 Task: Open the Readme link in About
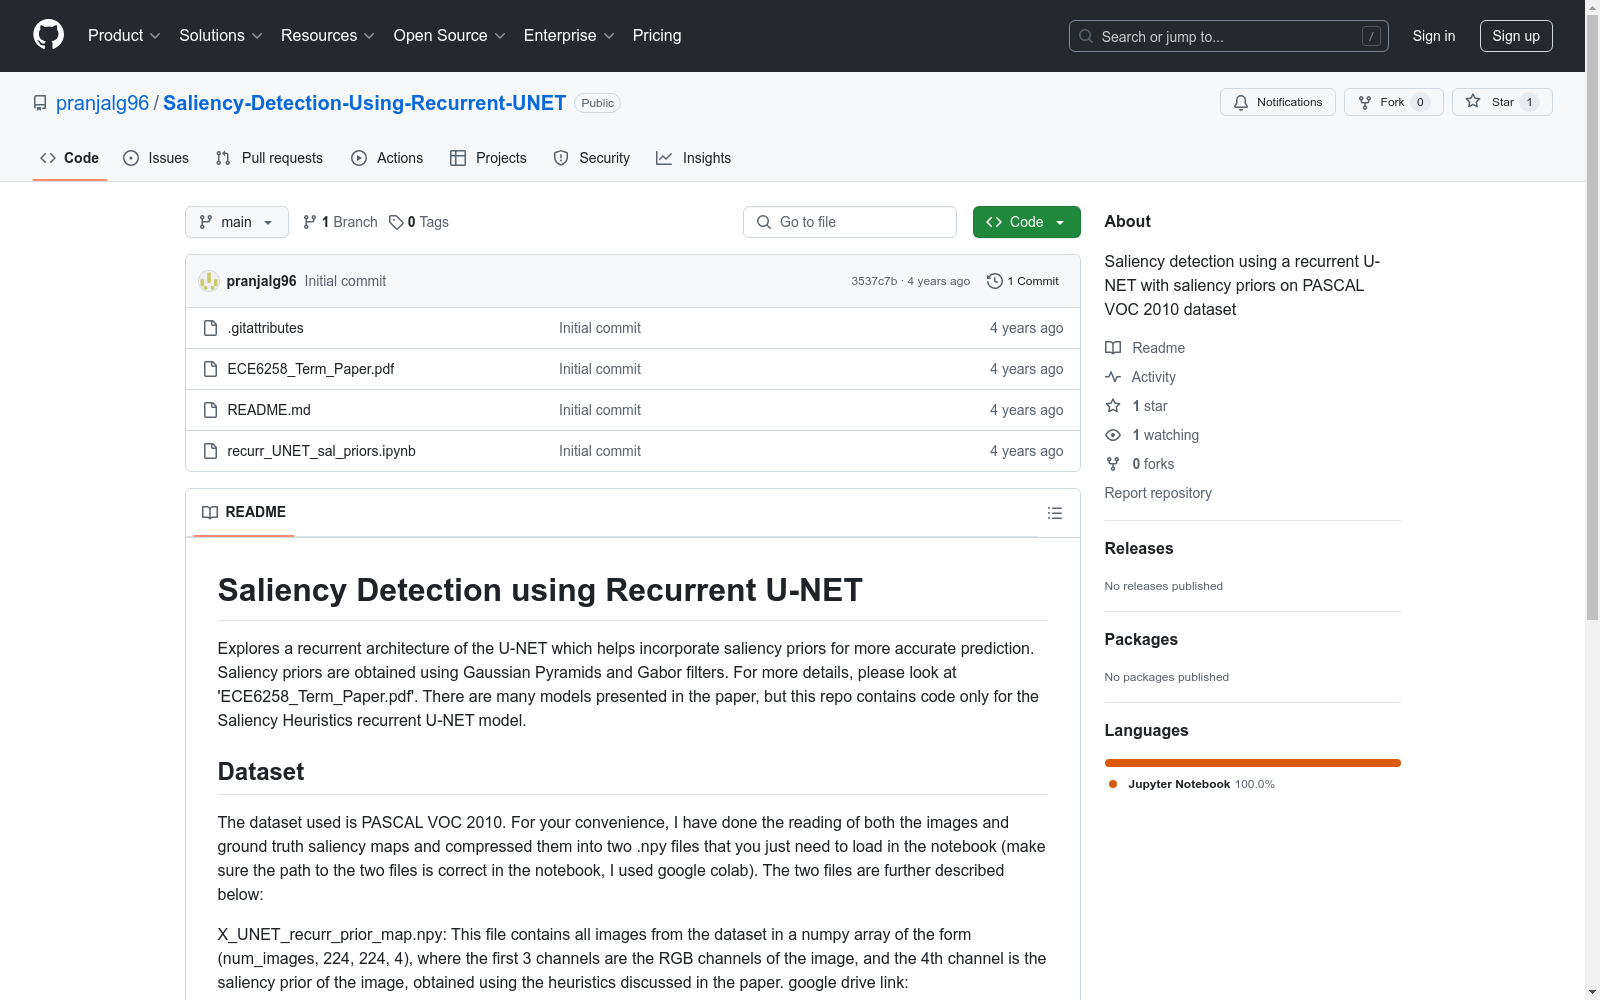[x=1145, y=348]
